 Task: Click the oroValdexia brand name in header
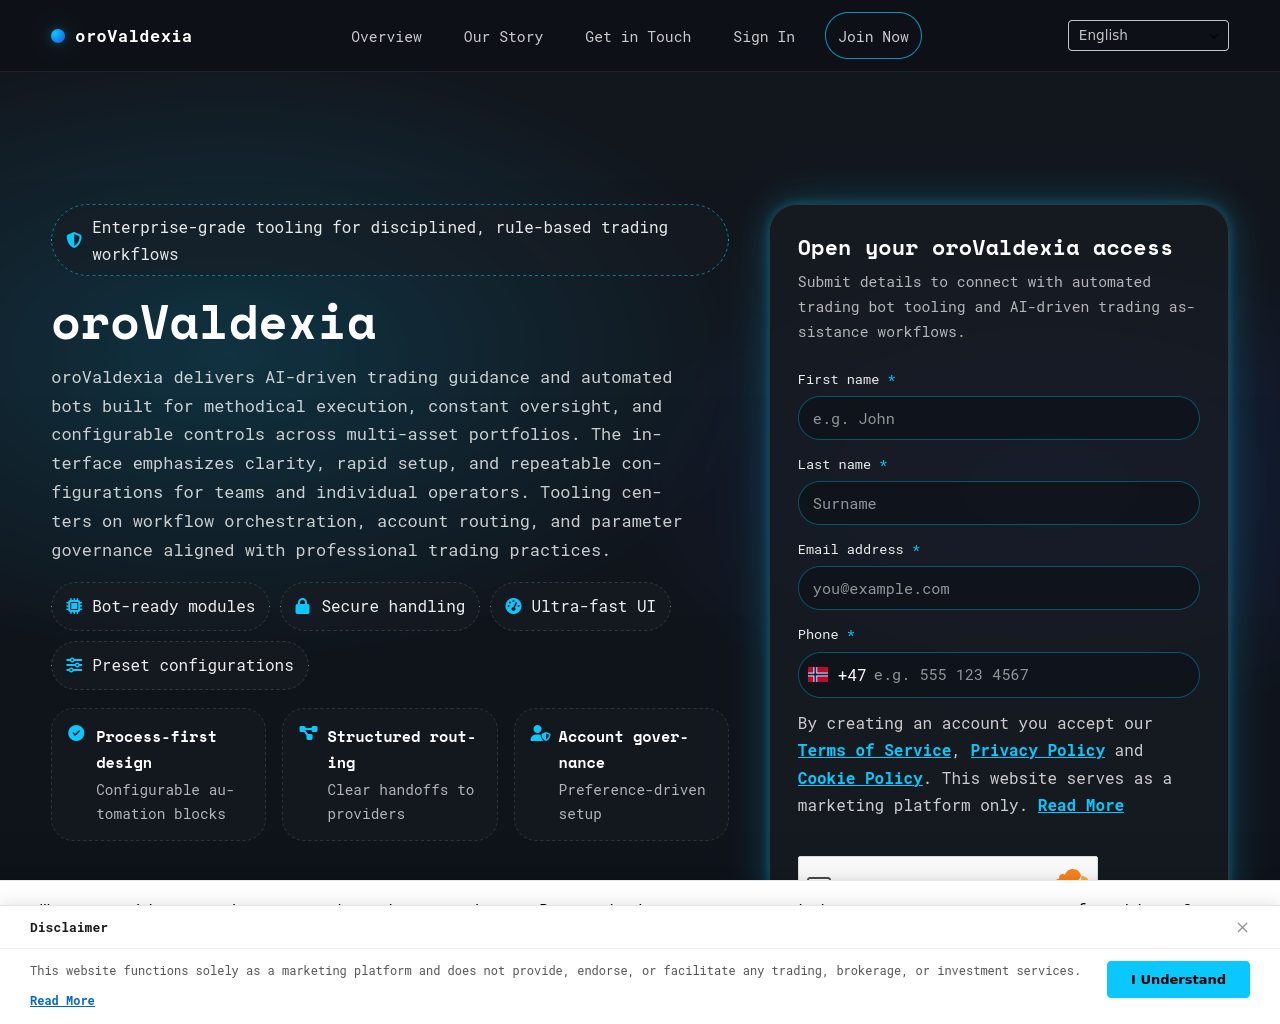tap(134, 36)
